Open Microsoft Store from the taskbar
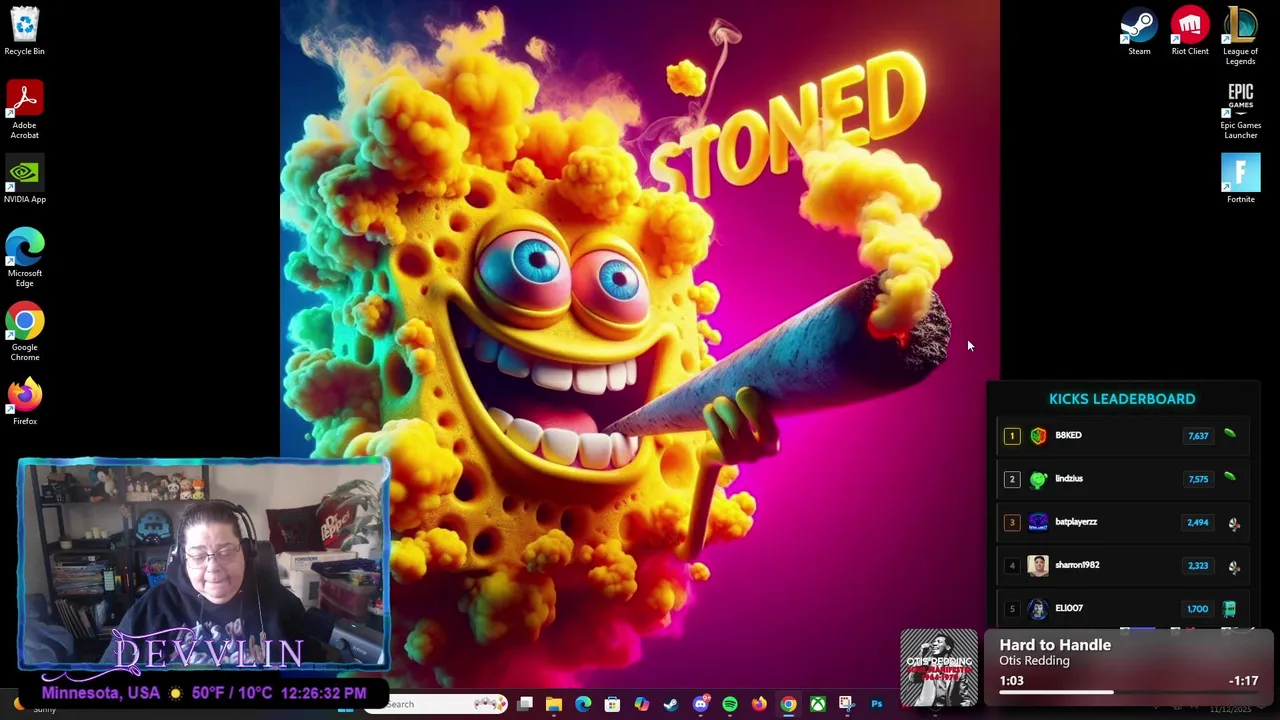This screenshot has width=1280, height=720. pos(612,704)
